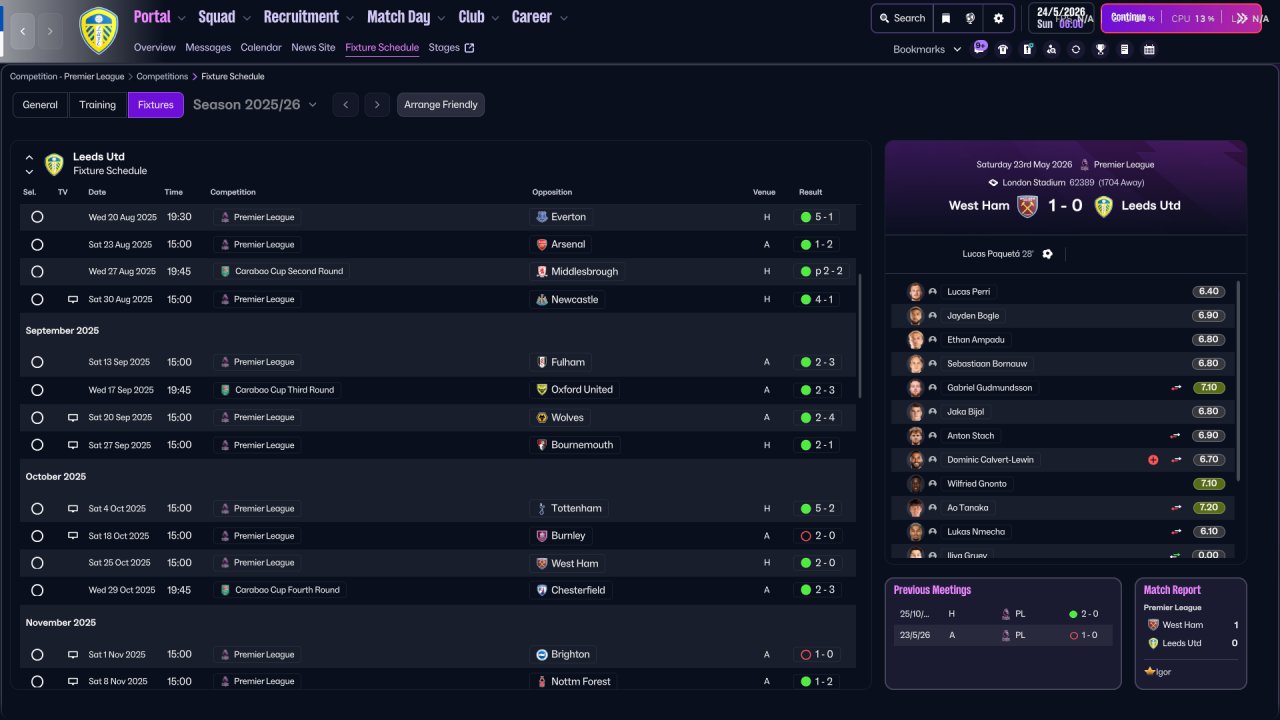Open the Overview tab
This screenshot has width=1280, height=720.
click(154, 47)
